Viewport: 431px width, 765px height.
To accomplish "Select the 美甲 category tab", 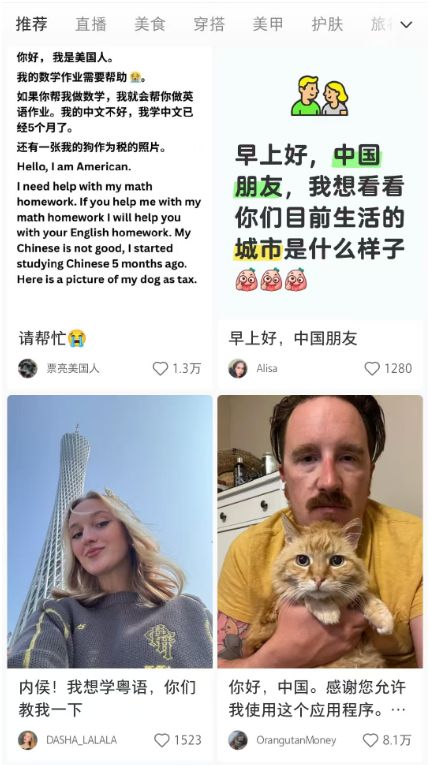I will 268,24.
